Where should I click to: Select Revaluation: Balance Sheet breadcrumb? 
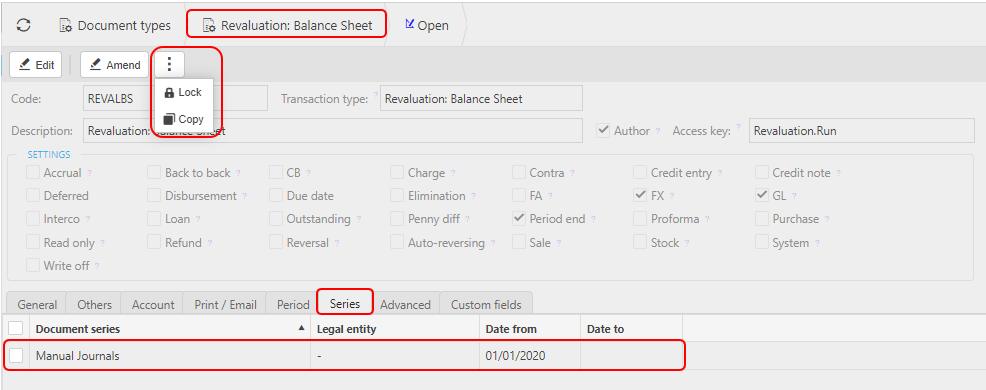point(287,26)
